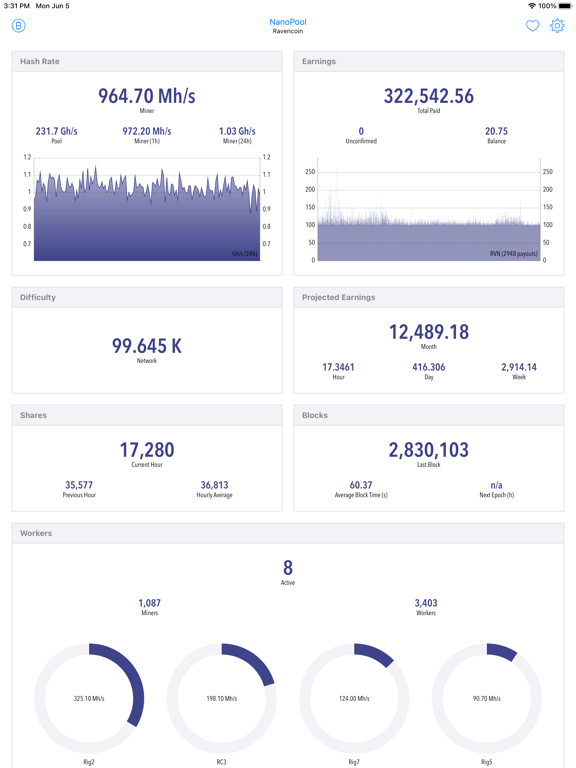Tap the 3,403 Workers value
Screen dimensions: 576x768
click(x=426, y=603)
